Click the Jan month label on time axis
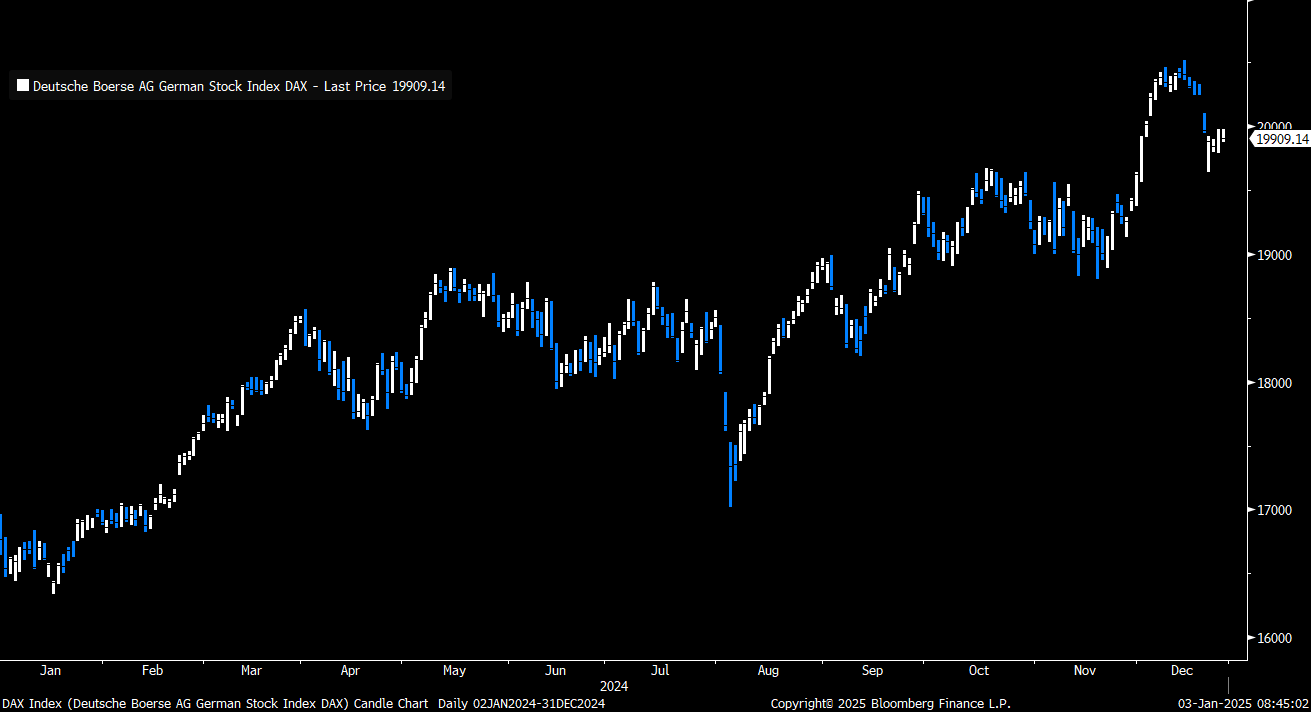The height and width of the screenshot is (712, 1311). 50,671
